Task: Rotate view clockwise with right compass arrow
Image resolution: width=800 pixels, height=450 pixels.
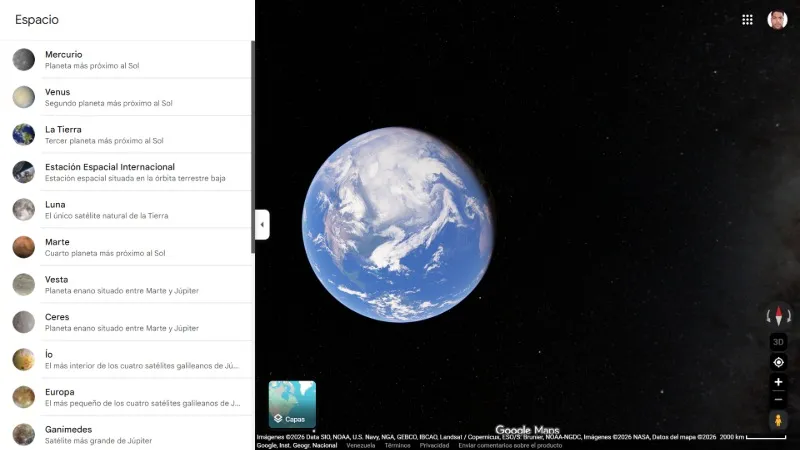Action: pos(789,316)
